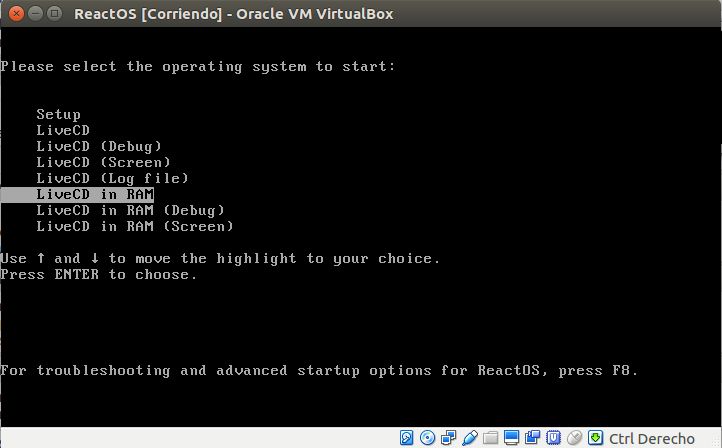Click the green arrow keyboard capture icon
Image resolution: width=722 pixels, height=448 pixels.
(x=595, y=438)
